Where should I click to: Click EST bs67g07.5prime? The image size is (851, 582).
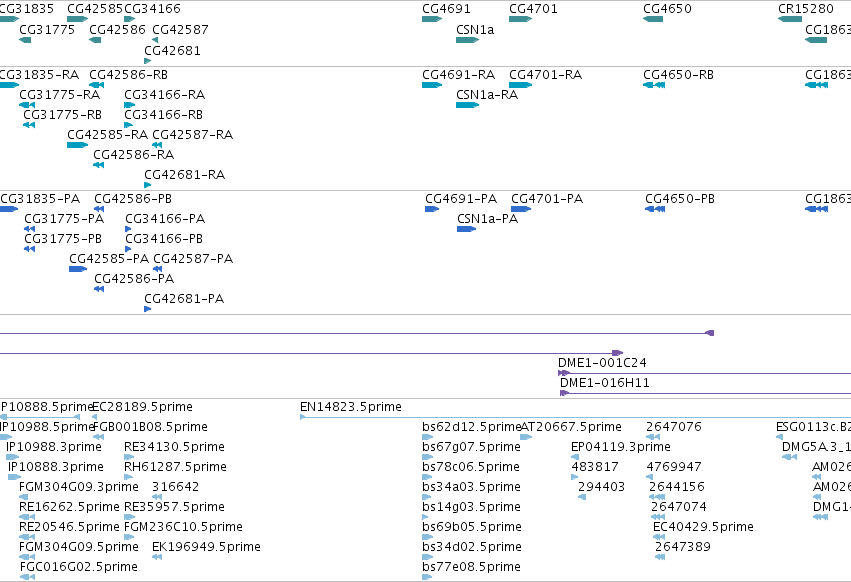(471, 447)
